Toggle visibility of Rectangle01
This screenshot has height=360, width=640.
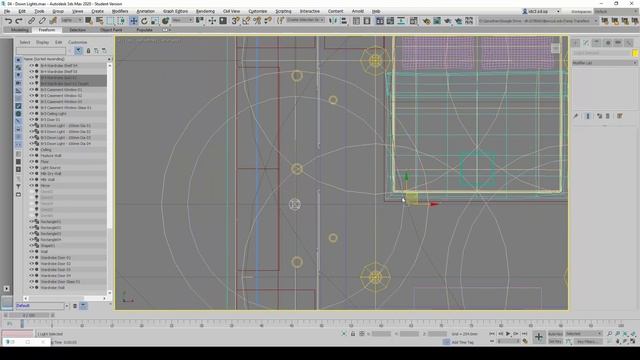(31, 222)
